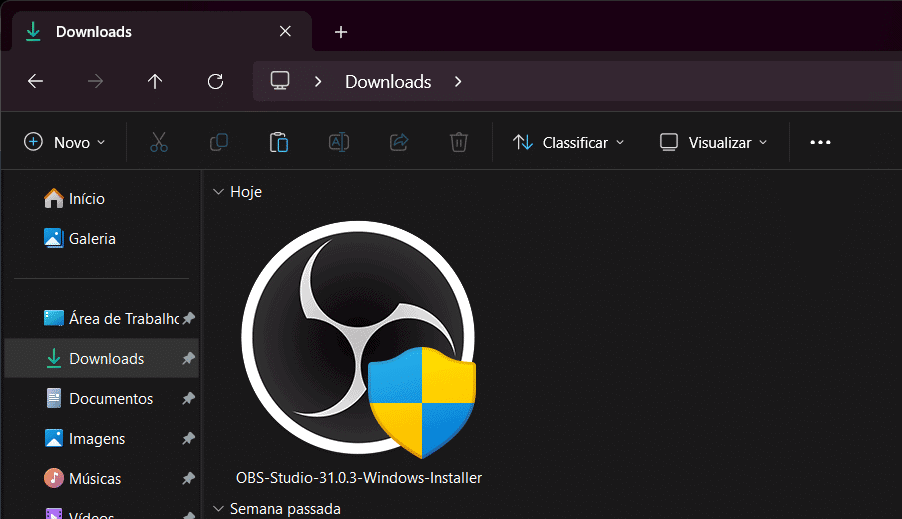Open Documentos in the sidebar
This screenshot has width=902, height=519.
[x=99, y=398]
